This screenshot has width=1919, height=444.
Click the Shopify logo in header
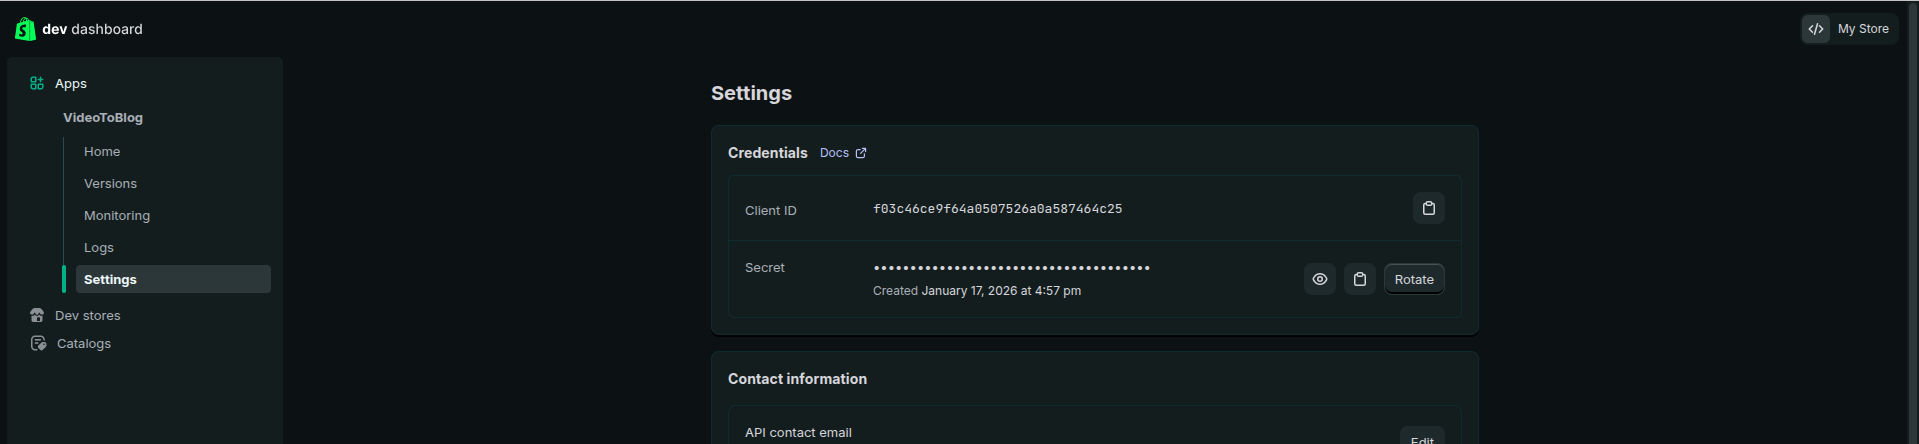coord(25,29)
